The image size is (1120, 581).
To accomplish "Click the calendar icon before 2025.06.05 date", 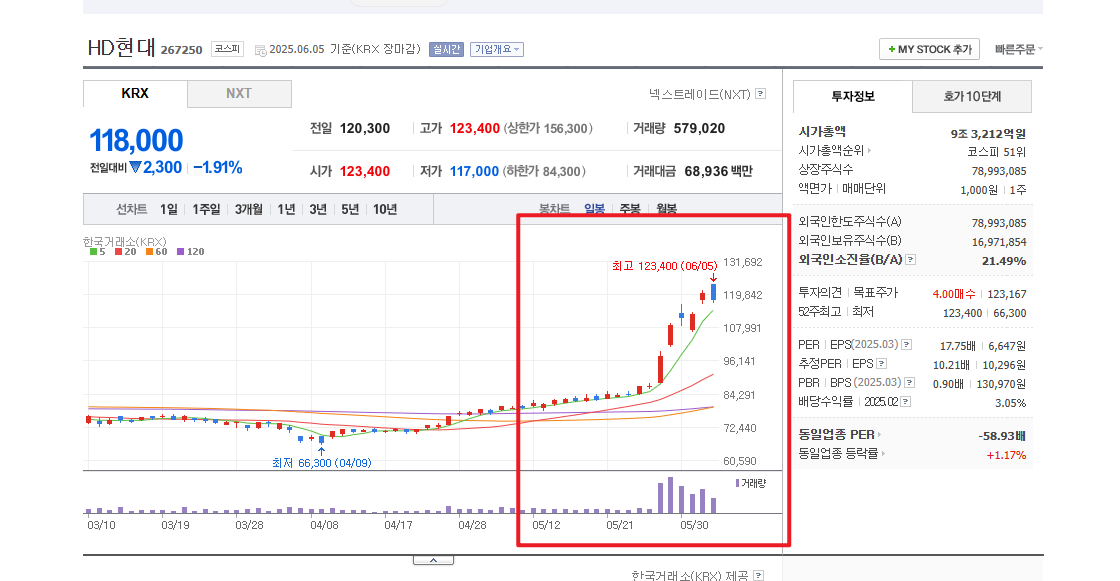I will pyautogui.click(x=261, y=50).
